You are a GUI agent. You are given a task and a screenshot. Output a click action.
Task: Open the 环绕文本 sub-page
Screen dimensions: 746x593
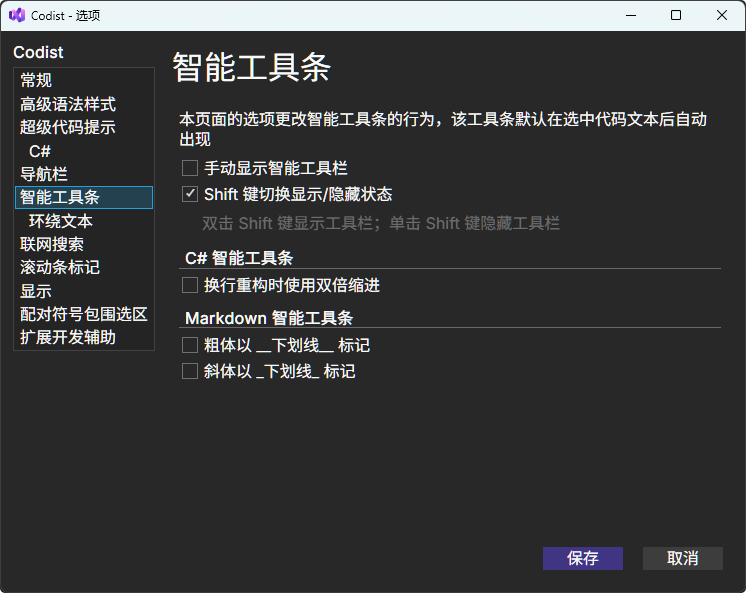click(x=61, y=221)
